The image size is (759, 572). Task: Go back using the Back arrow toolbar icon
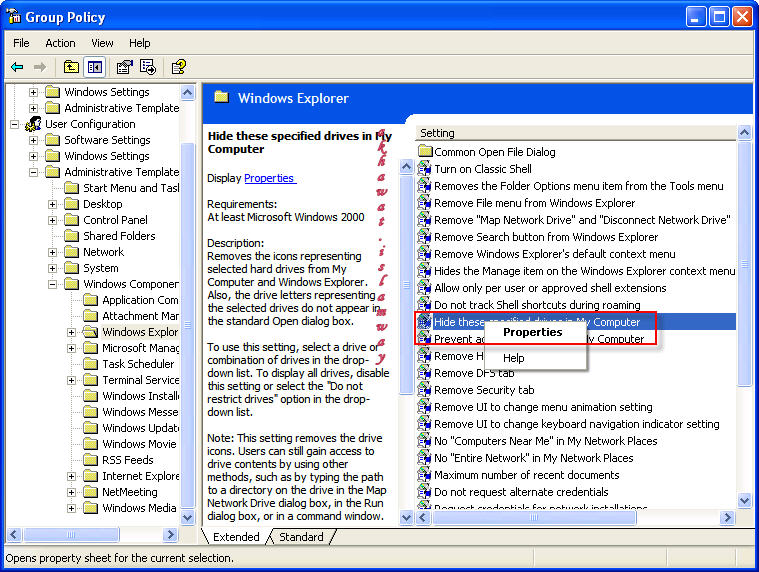click(17, 67)
